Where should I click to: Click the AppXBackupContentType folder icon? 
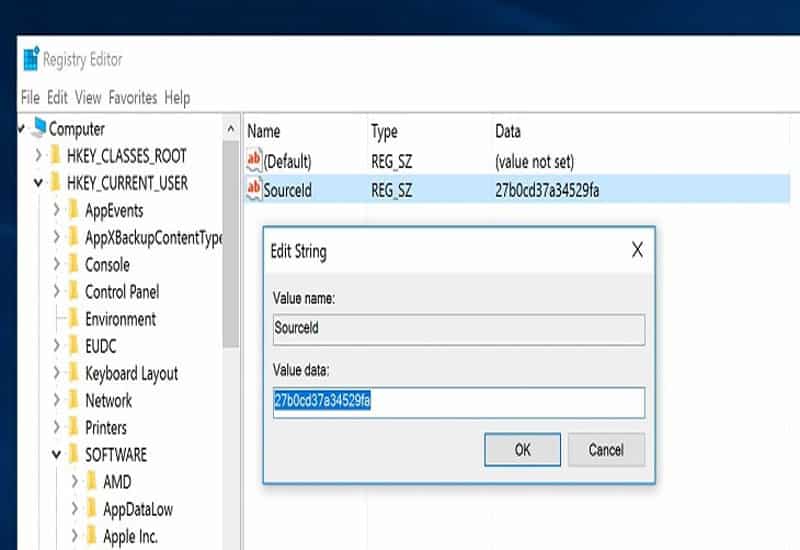tap(73, 237)
